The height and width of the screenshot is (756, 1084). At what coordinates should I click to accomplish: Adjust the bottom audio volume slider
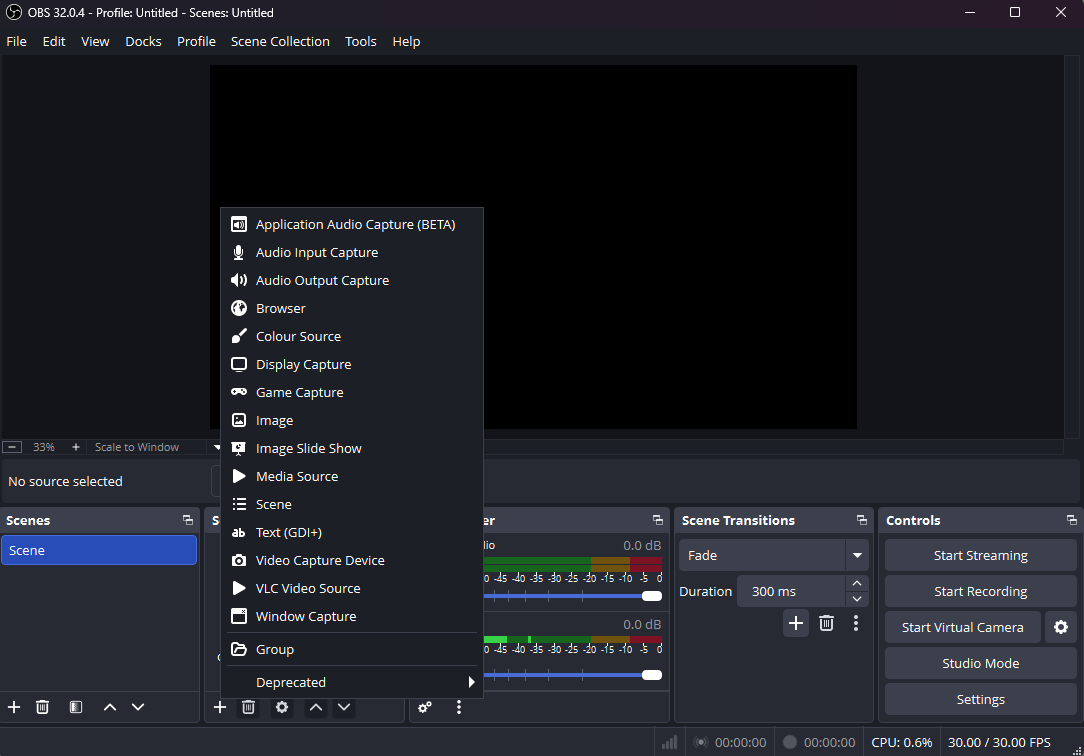(651, 675)
